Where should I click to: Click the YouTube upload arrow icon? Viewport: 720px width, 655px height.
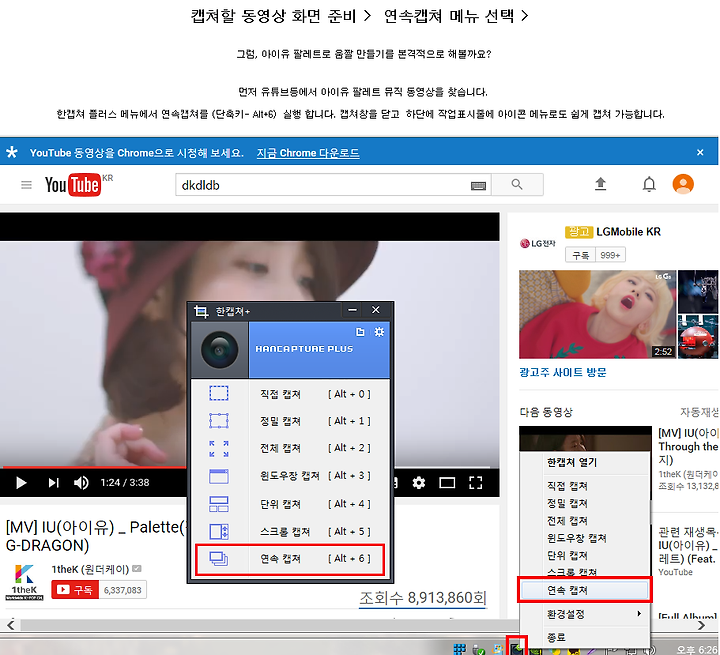click(600, 184)
